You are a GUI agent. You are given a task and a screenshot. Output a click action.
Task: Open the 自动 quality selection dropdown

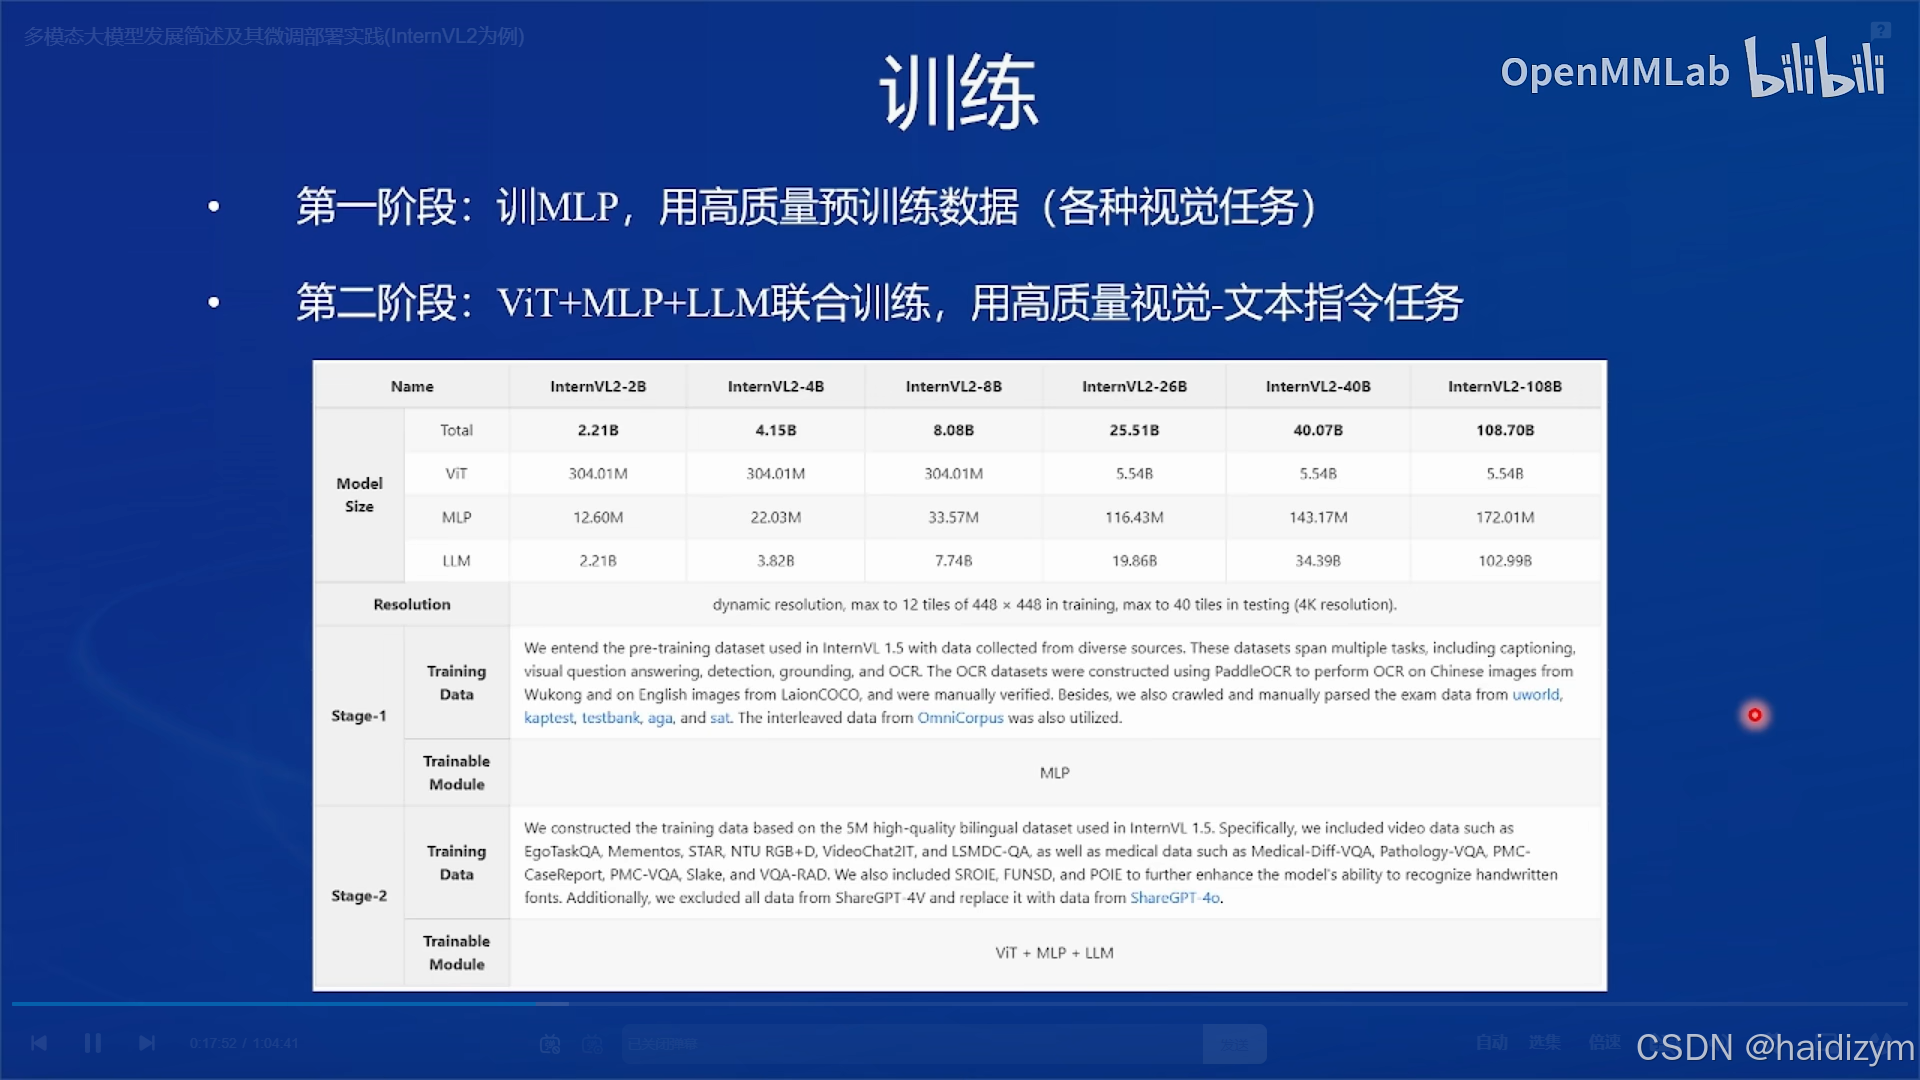point(1494,1042)
